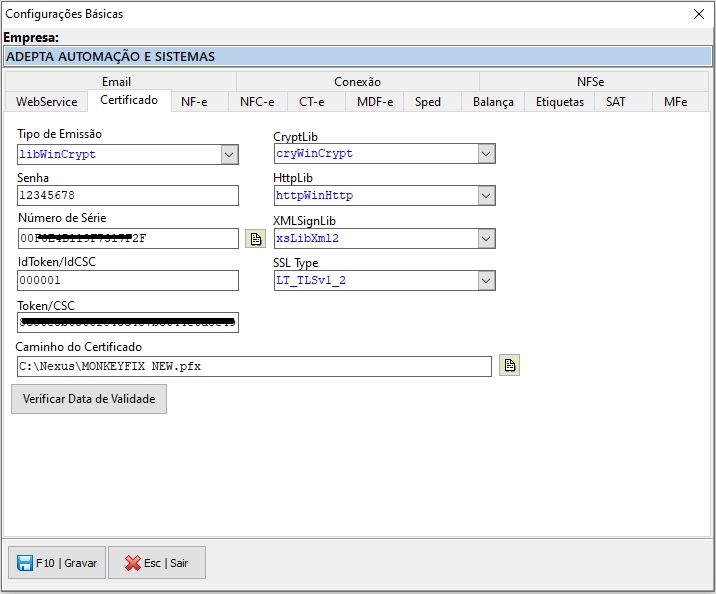
Task: Open the CryptLib dropdown list
Action: 486,154
